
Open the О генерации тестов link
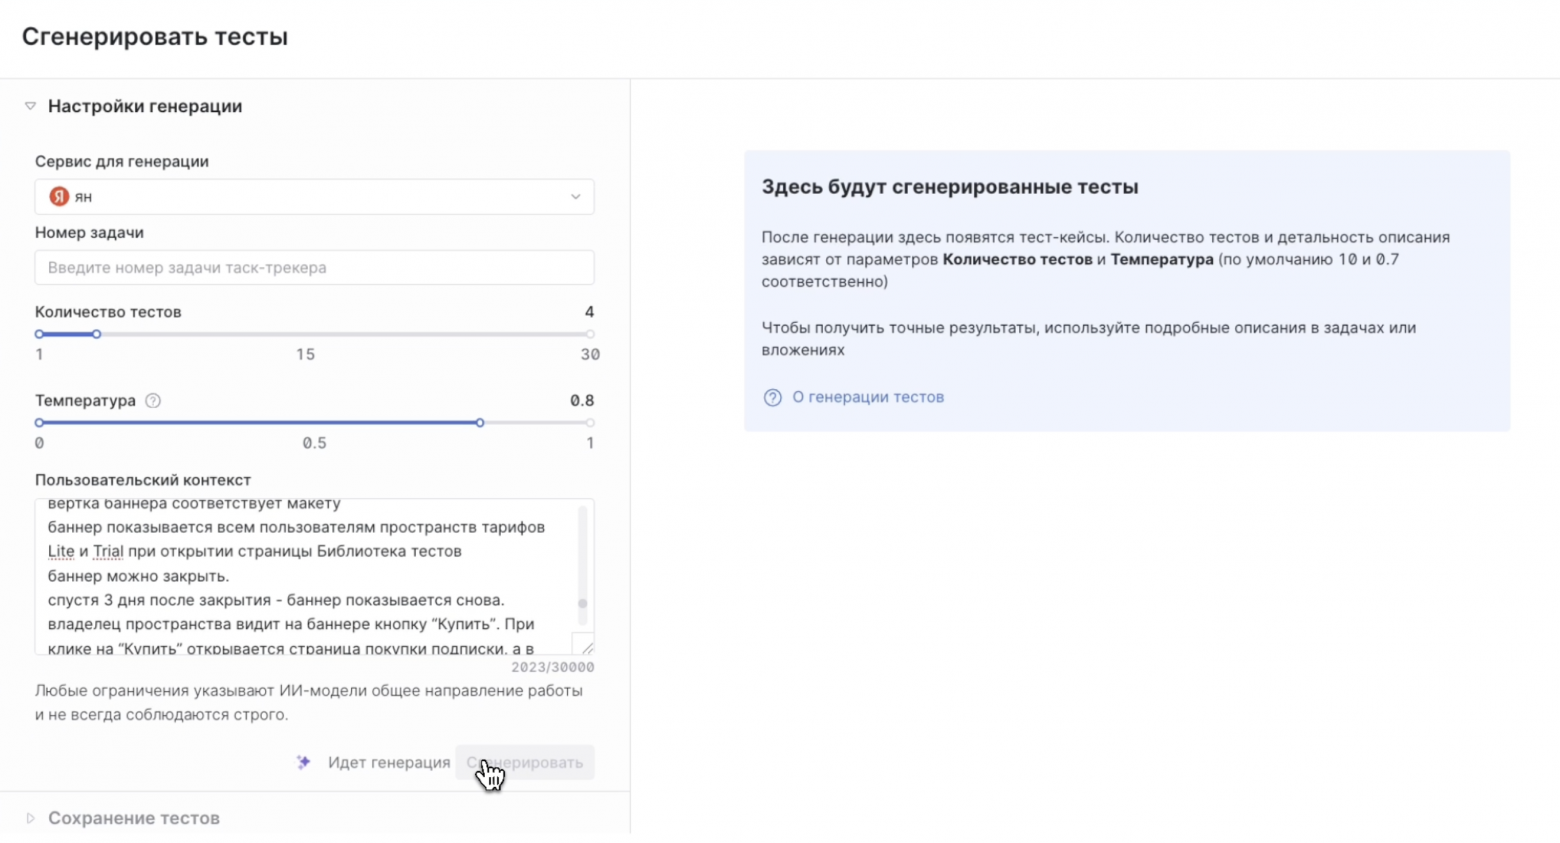tap(866, 397)
